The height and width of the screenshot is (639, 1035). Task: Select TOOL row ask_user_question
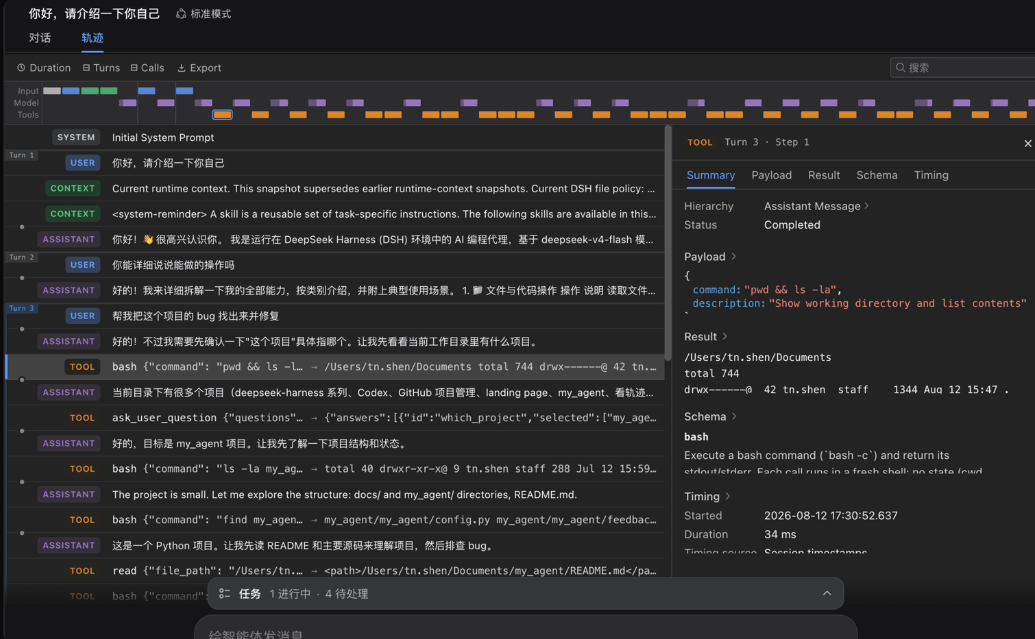[x=335, y=418]
